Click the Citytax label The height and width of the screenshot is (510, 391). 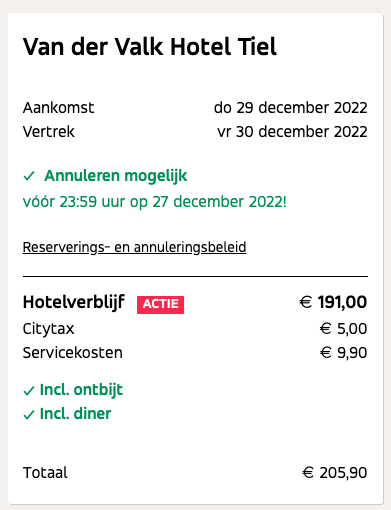pos(49,329)
